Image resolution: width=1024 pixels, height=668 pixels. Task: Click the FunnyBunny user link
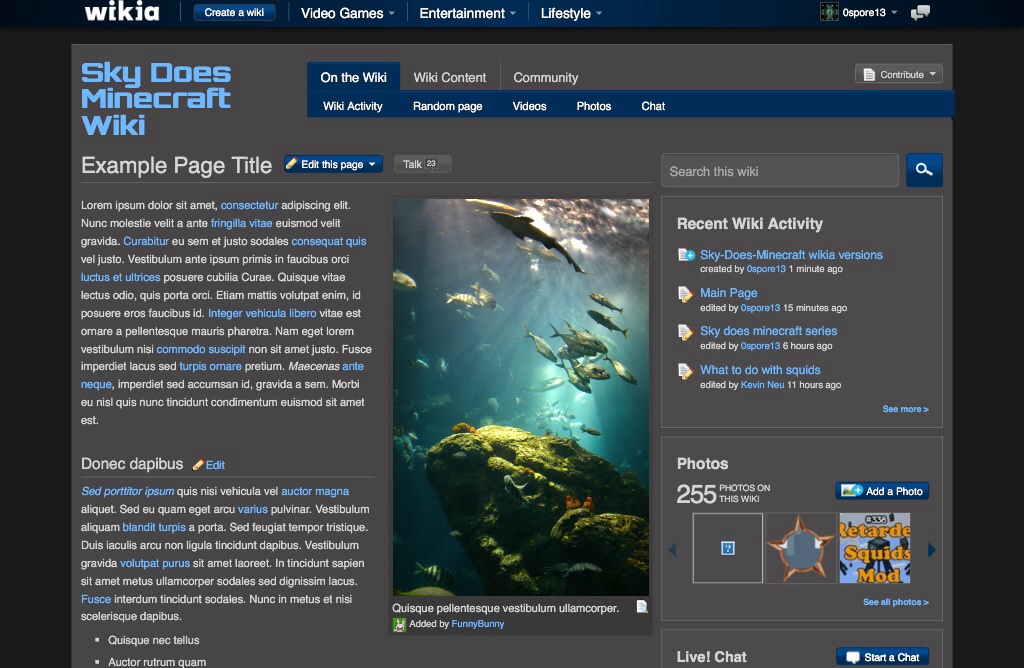477,624
